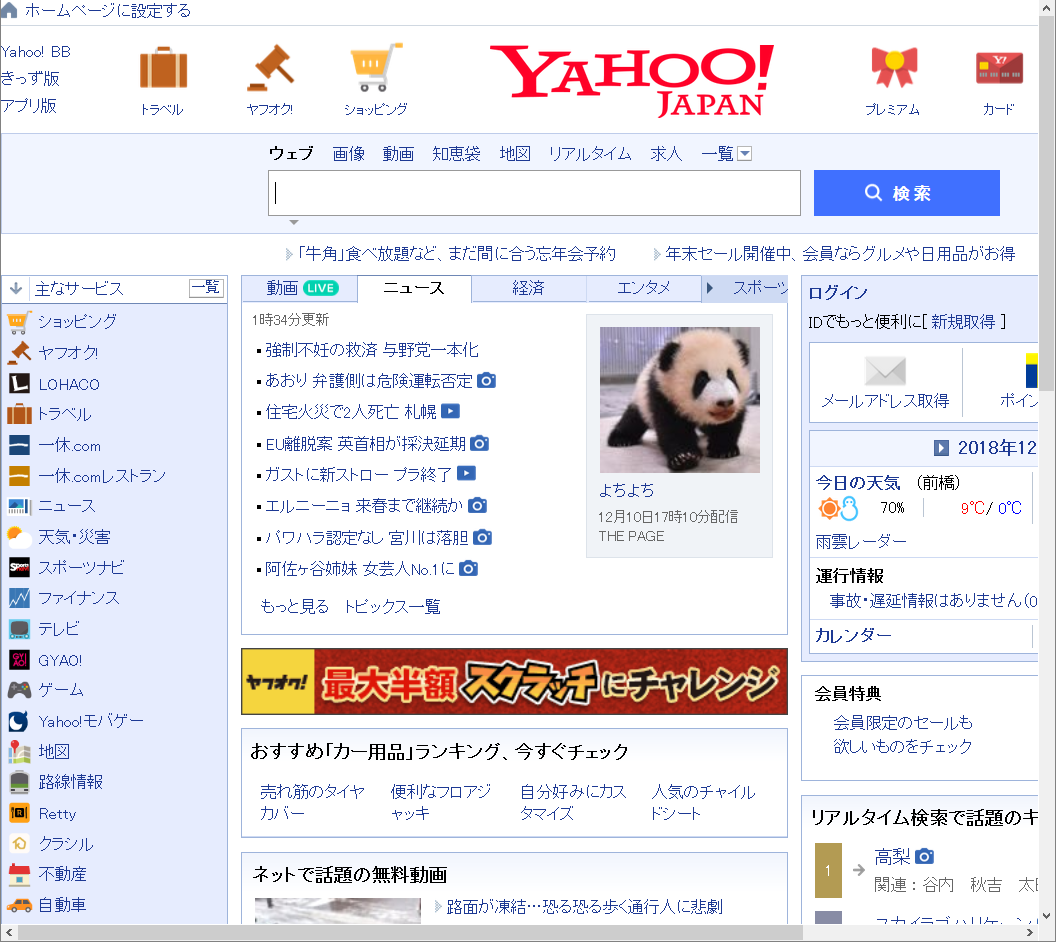The height and width of the screenshot is (942, 1056).
Task: Open the search suggestion arrow below search box
Action: [294, 222]
